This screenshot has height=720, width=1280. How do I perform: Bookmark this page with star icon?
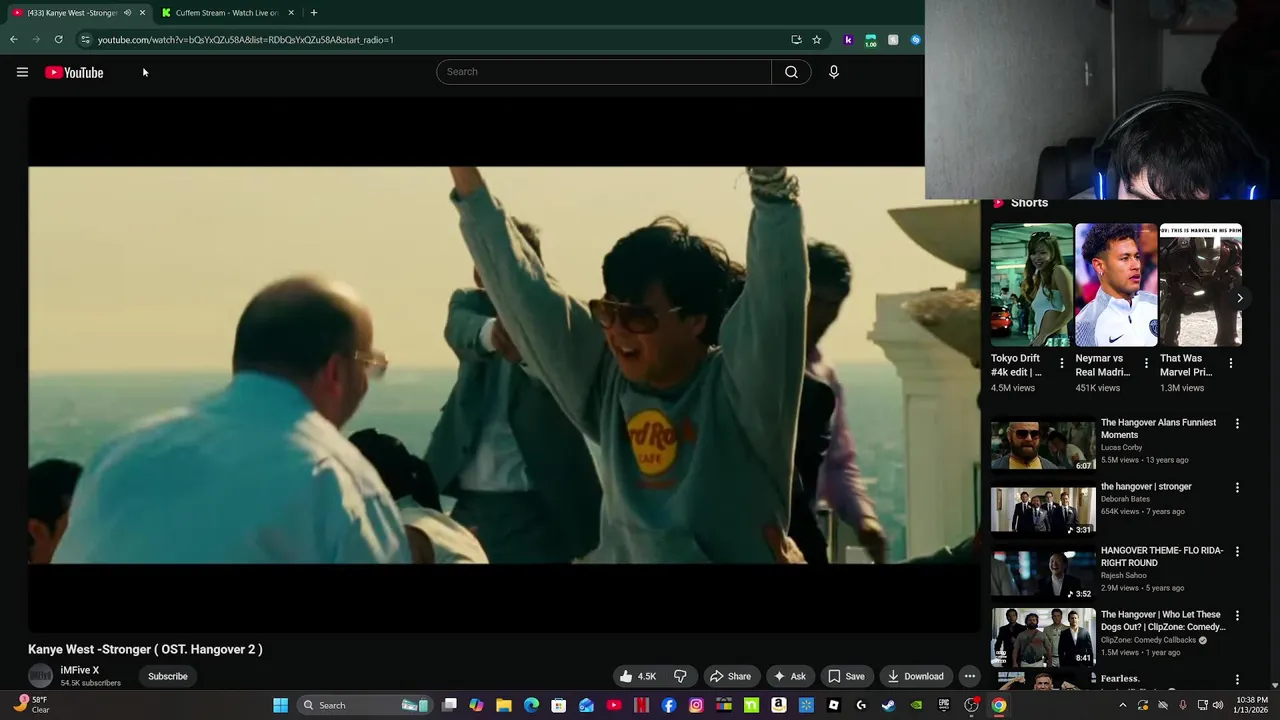[x=817, y=40]
